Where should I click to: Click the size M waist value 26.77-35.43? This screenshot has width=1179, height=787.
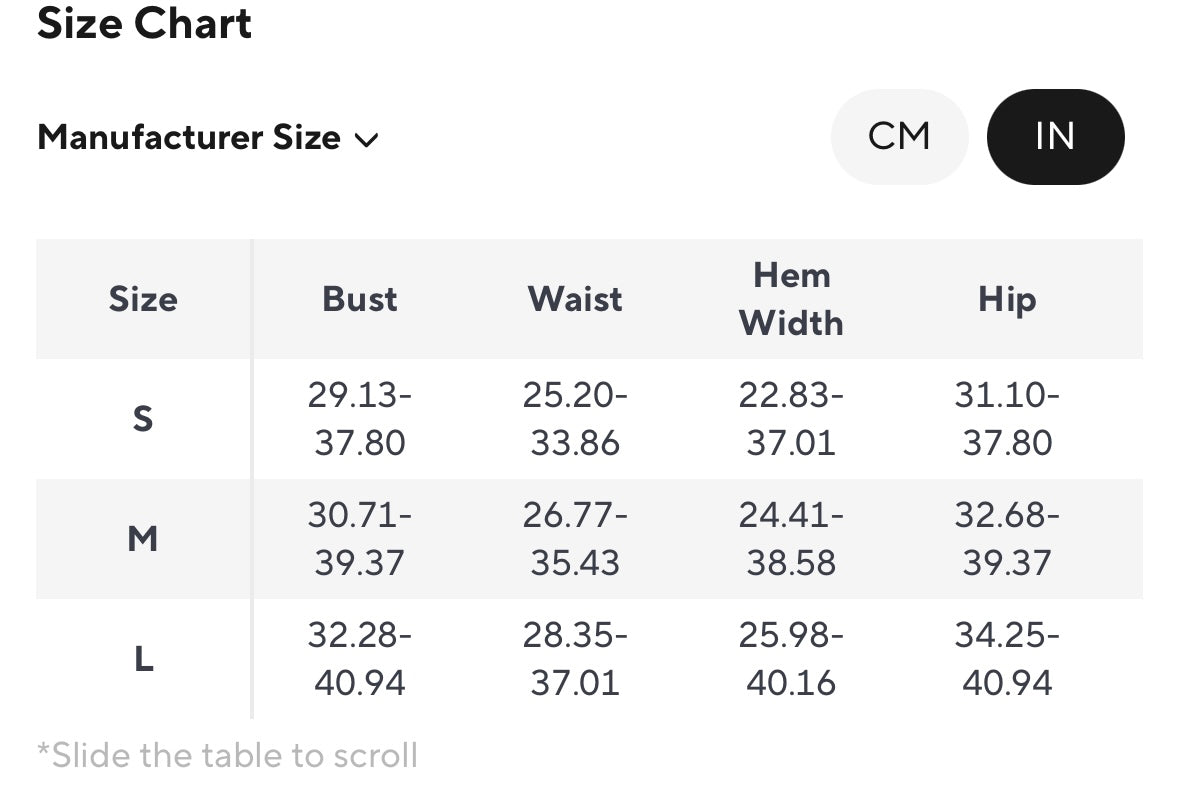[x=575, y=539]
